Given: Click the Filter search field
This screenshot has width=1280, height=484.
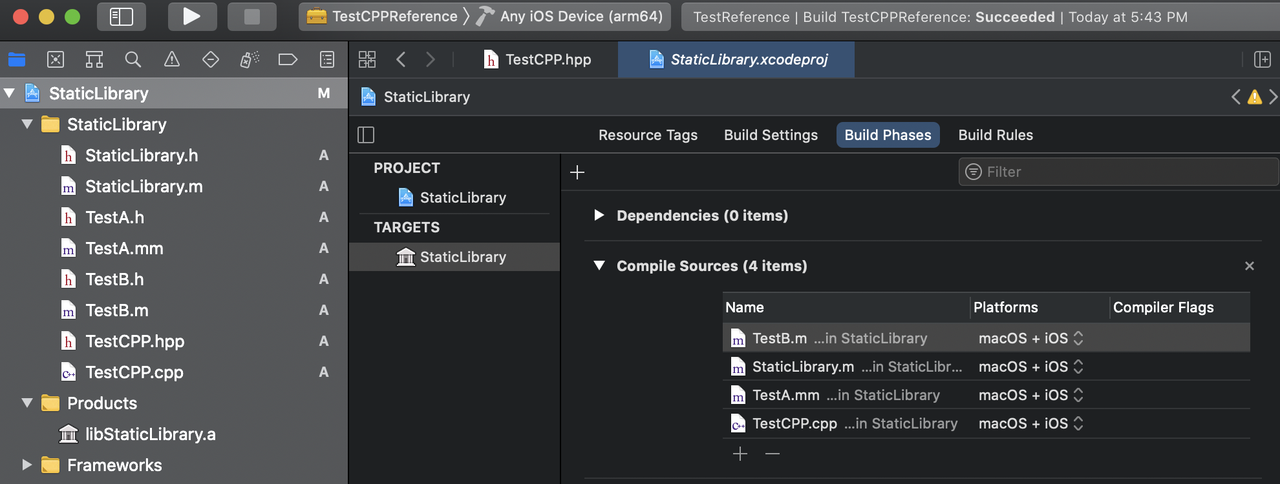Looking at the screenshot, I should click(x=1118, y=172).
